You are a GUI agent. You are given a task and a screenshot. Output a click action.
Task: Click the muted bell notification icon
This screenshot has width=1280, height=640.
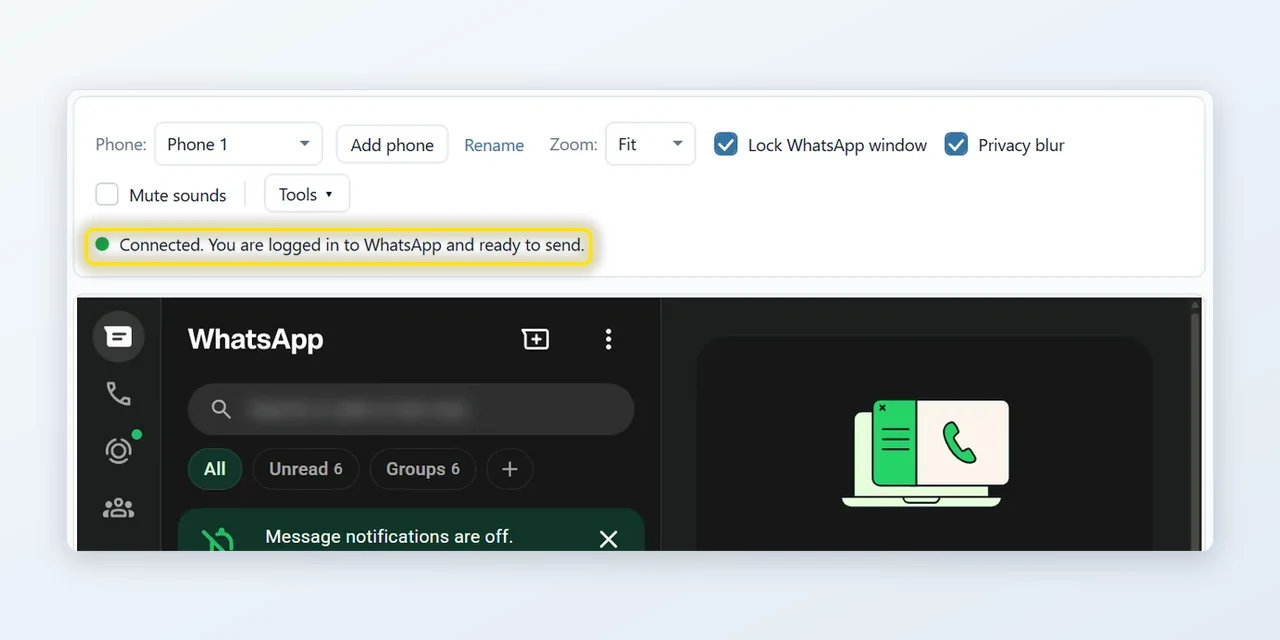click(218, 540)
